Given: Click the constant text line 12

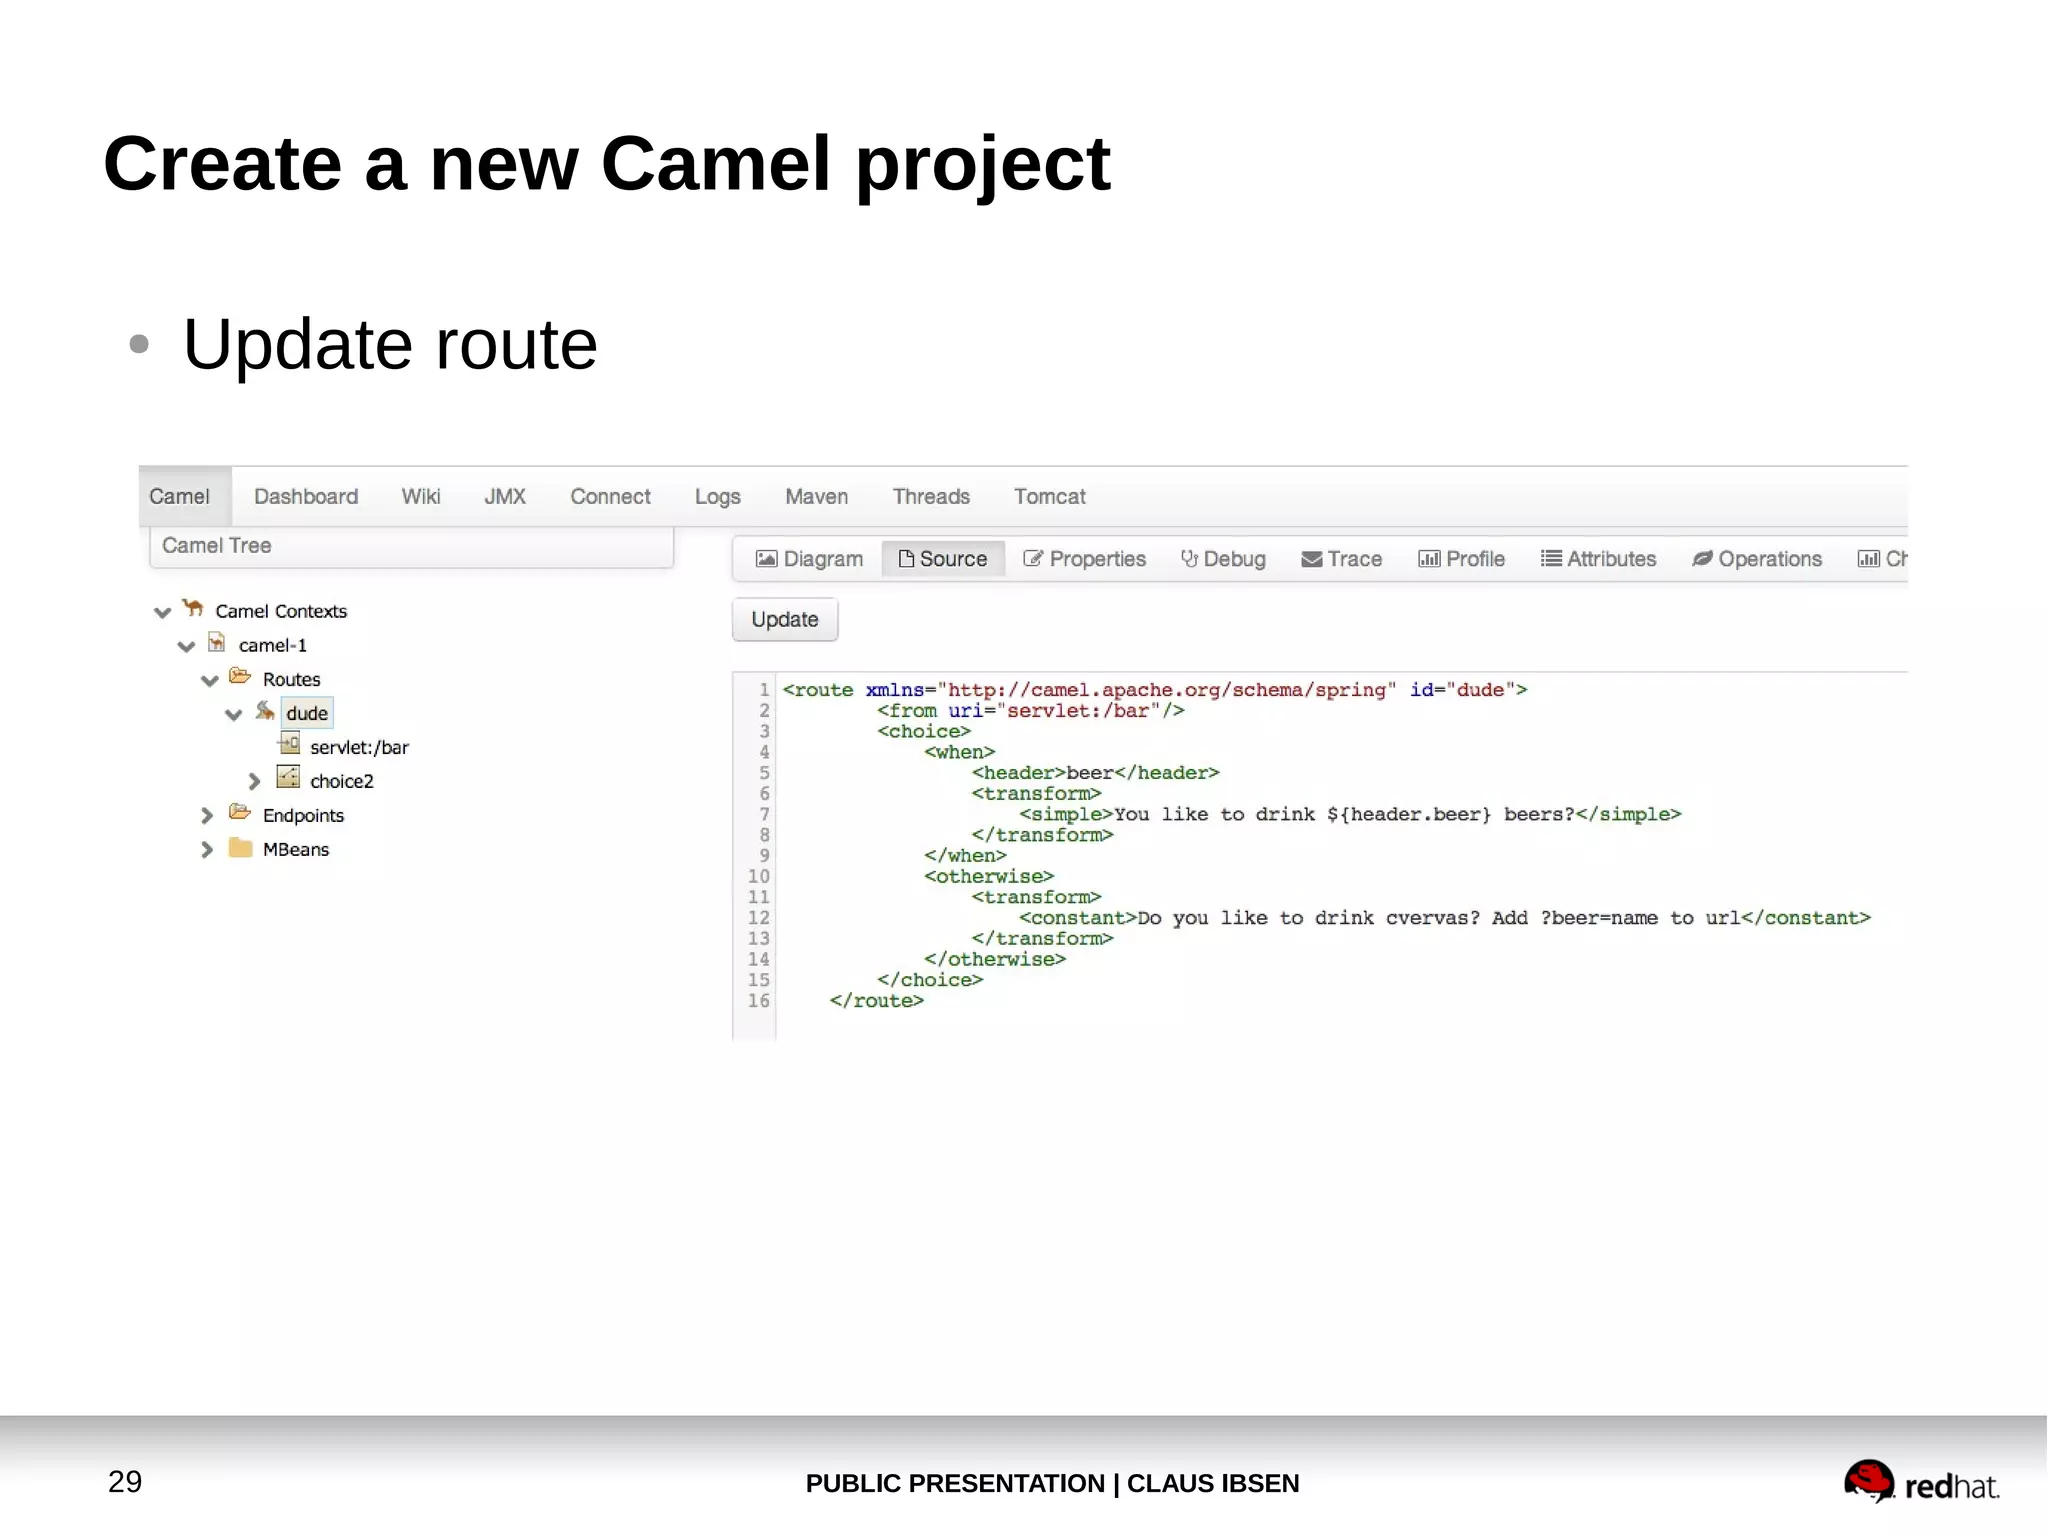Looking at the screenshot, I should click(x=1445, y=918).
